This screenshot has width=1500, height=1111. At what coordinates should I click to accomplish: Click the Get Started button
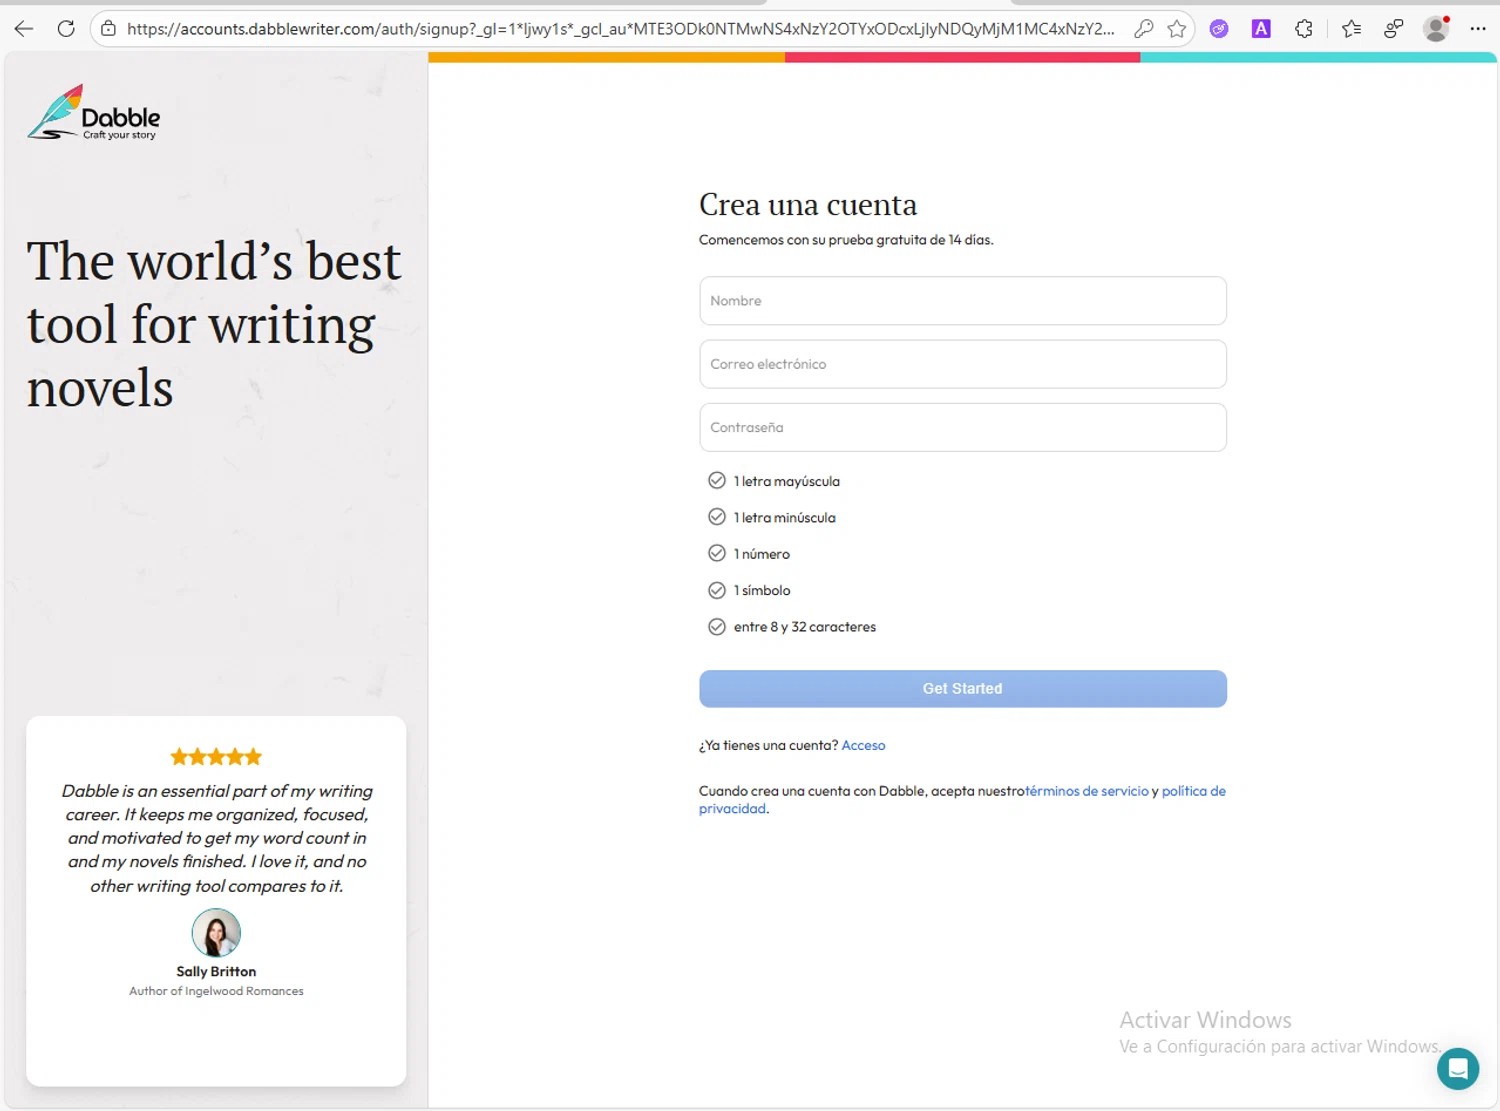[x=963, y=689]
